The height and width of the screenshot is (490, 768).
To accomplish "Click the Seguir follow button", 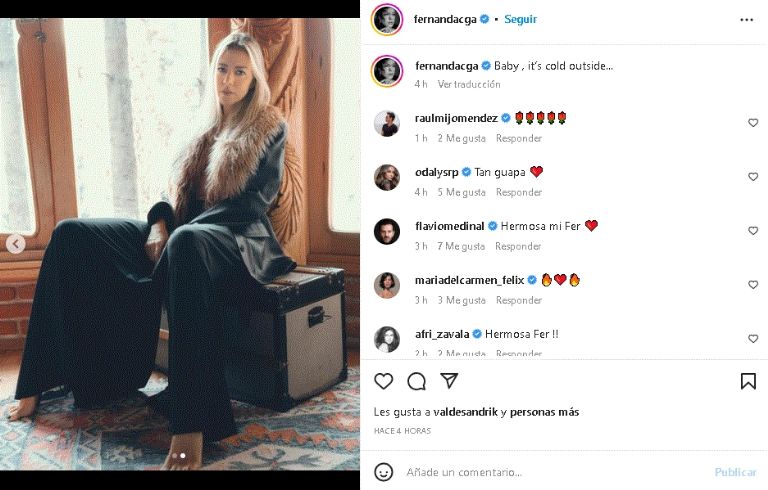I will [521, 19].
